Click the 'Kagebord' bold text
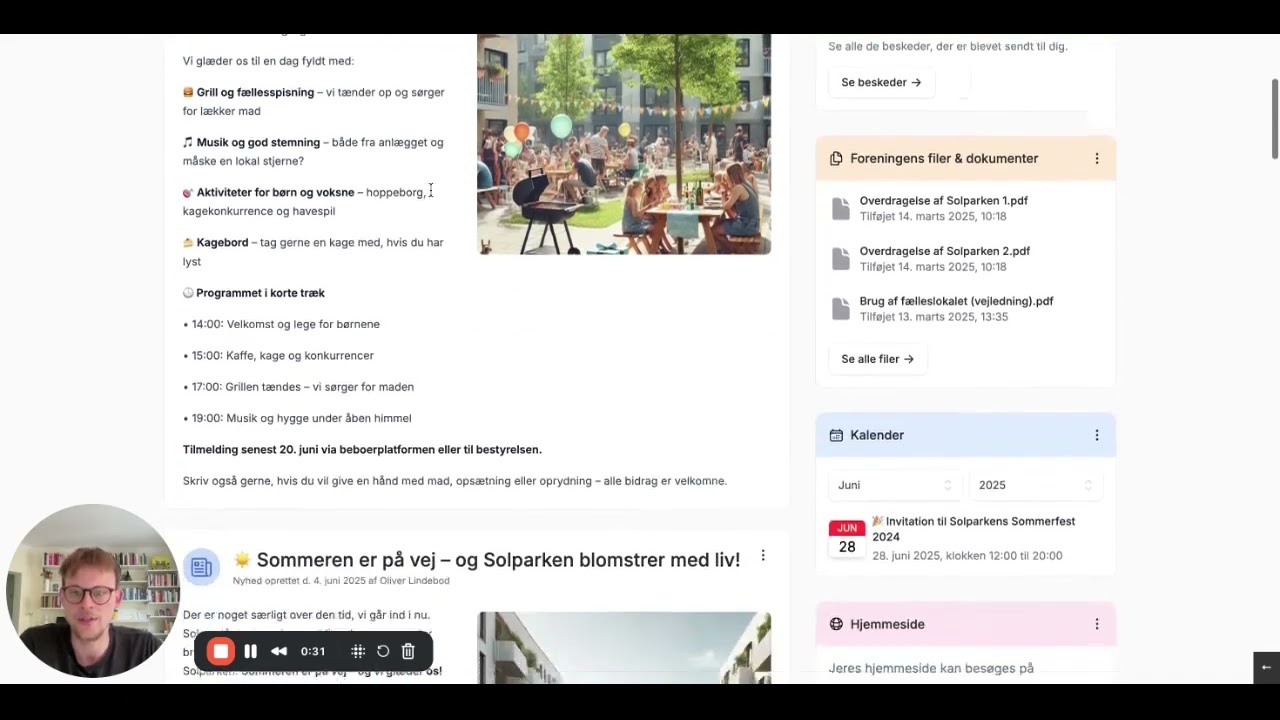Image resolution: width=1280 pixels, height=720 pixels. 222,242
